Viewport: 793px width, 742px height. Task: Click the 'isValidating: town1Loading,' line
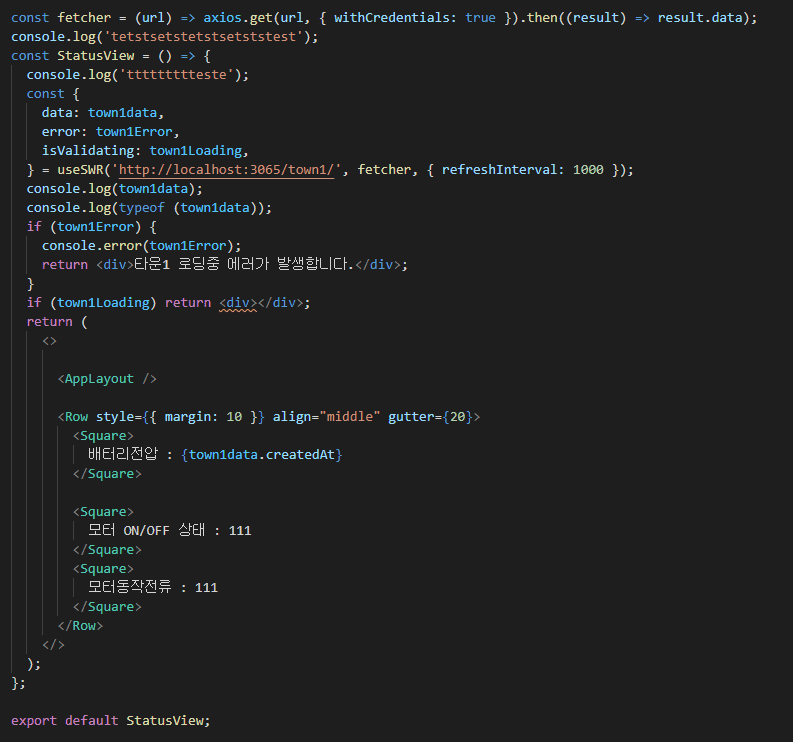click(145, 151)
